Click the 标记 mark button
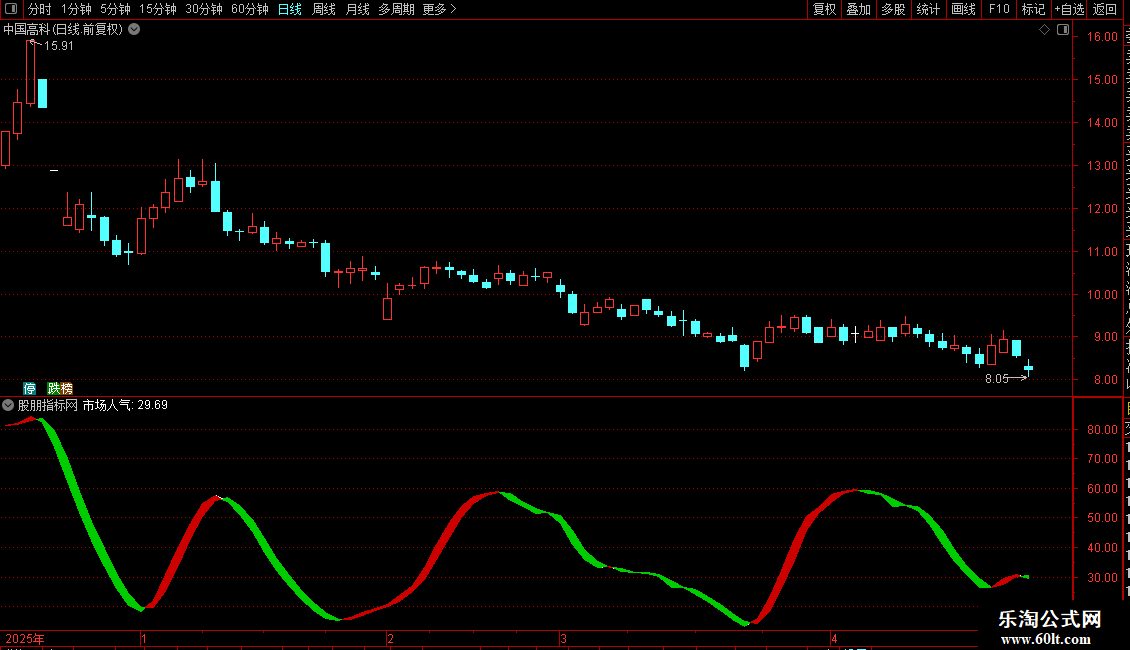The image size is (1130, 650). pos(1033,9)
